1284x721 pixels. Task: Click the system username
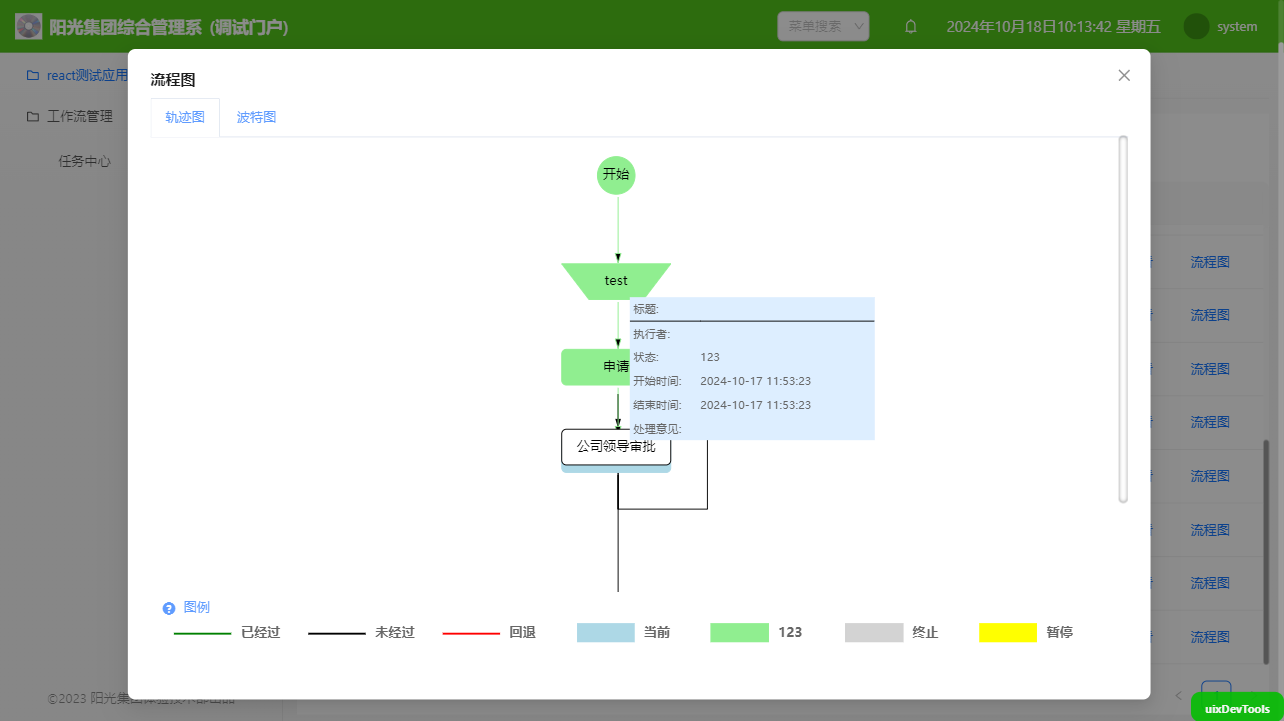[x=1237, y=27]
